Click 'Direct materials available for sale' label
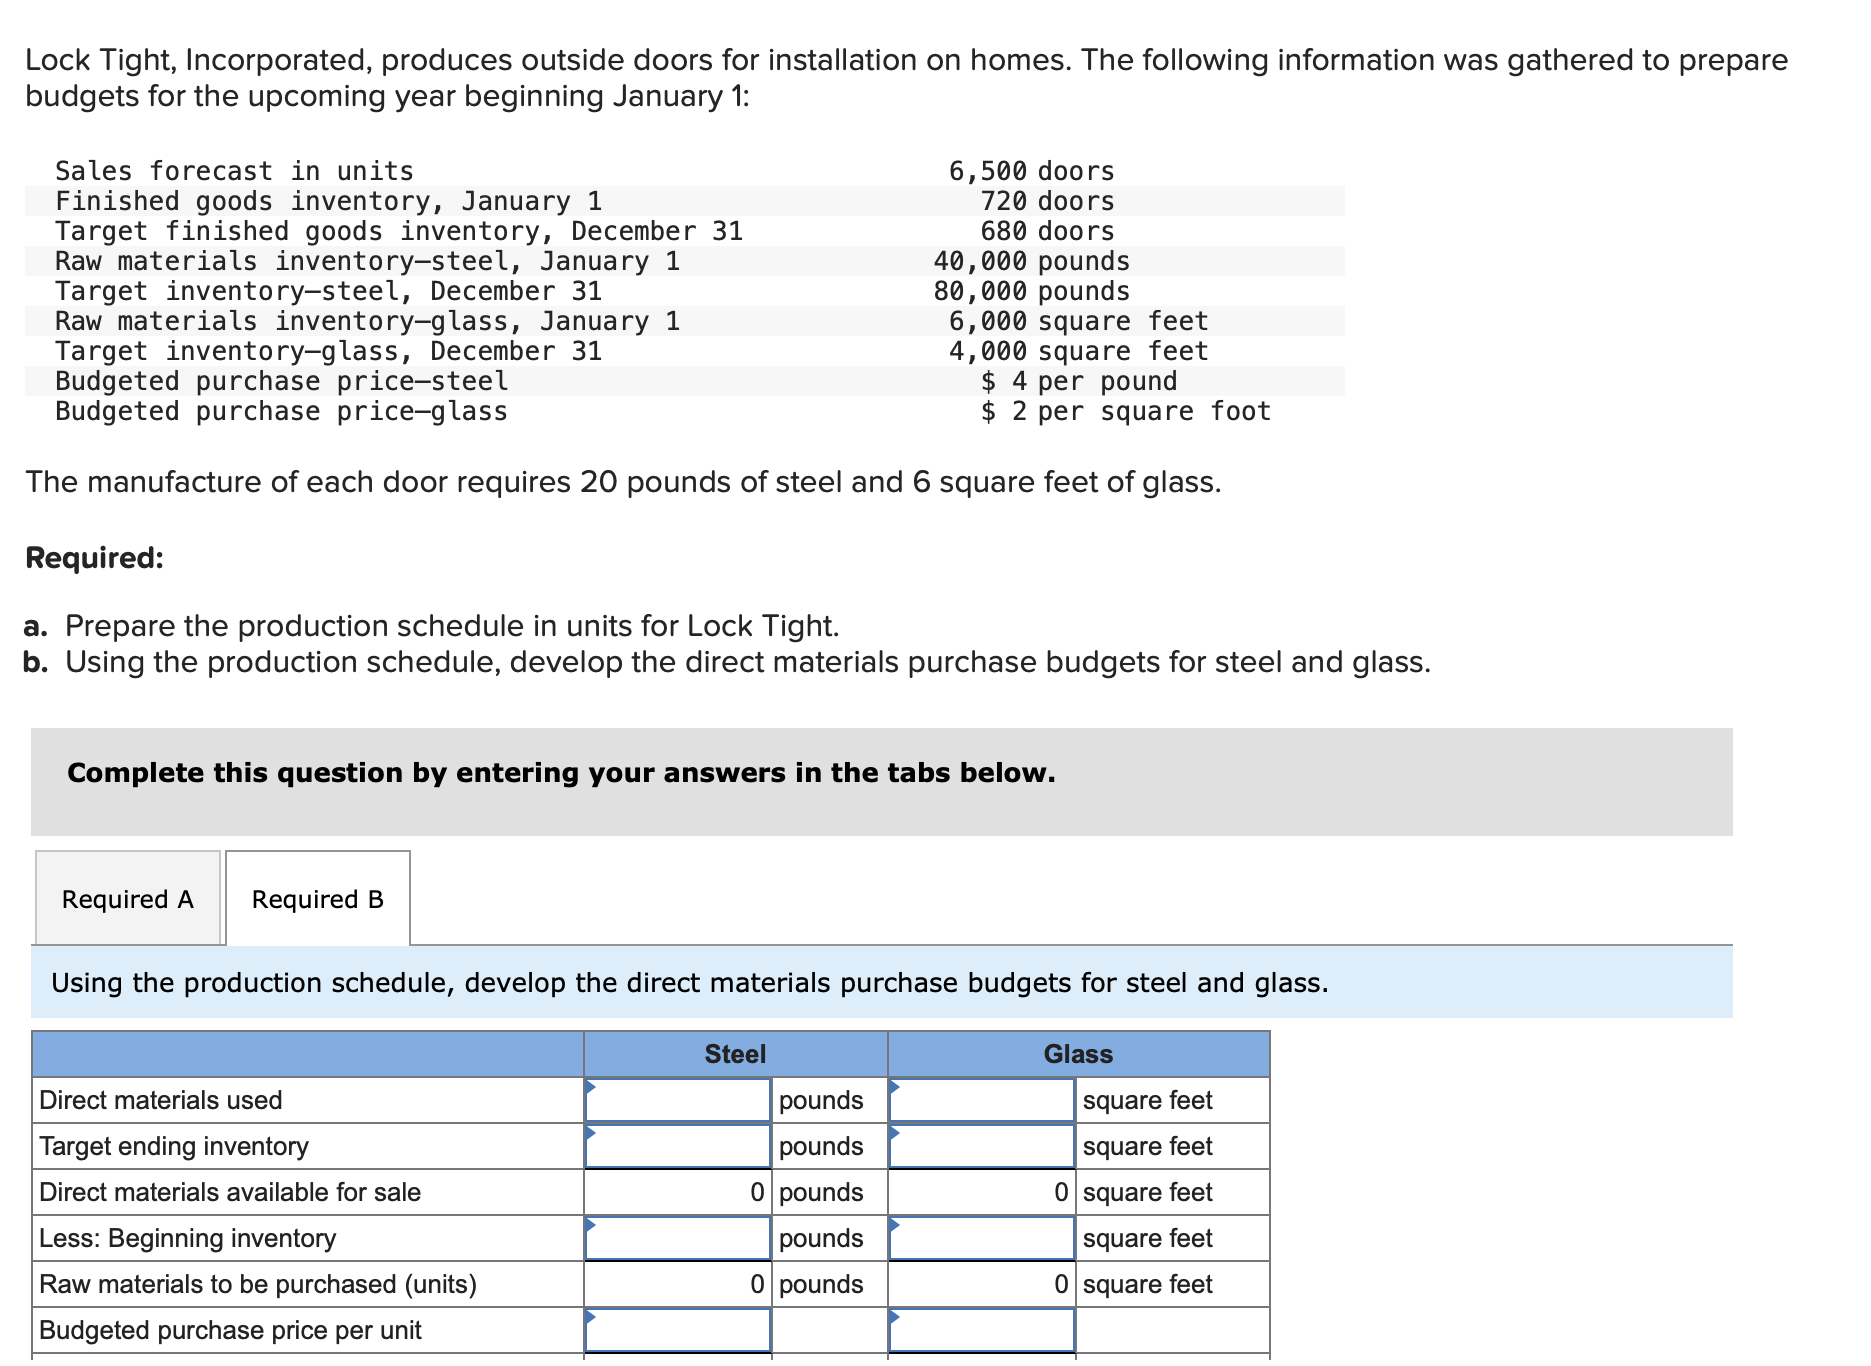1871x1366 pixels. point(230,1192)
